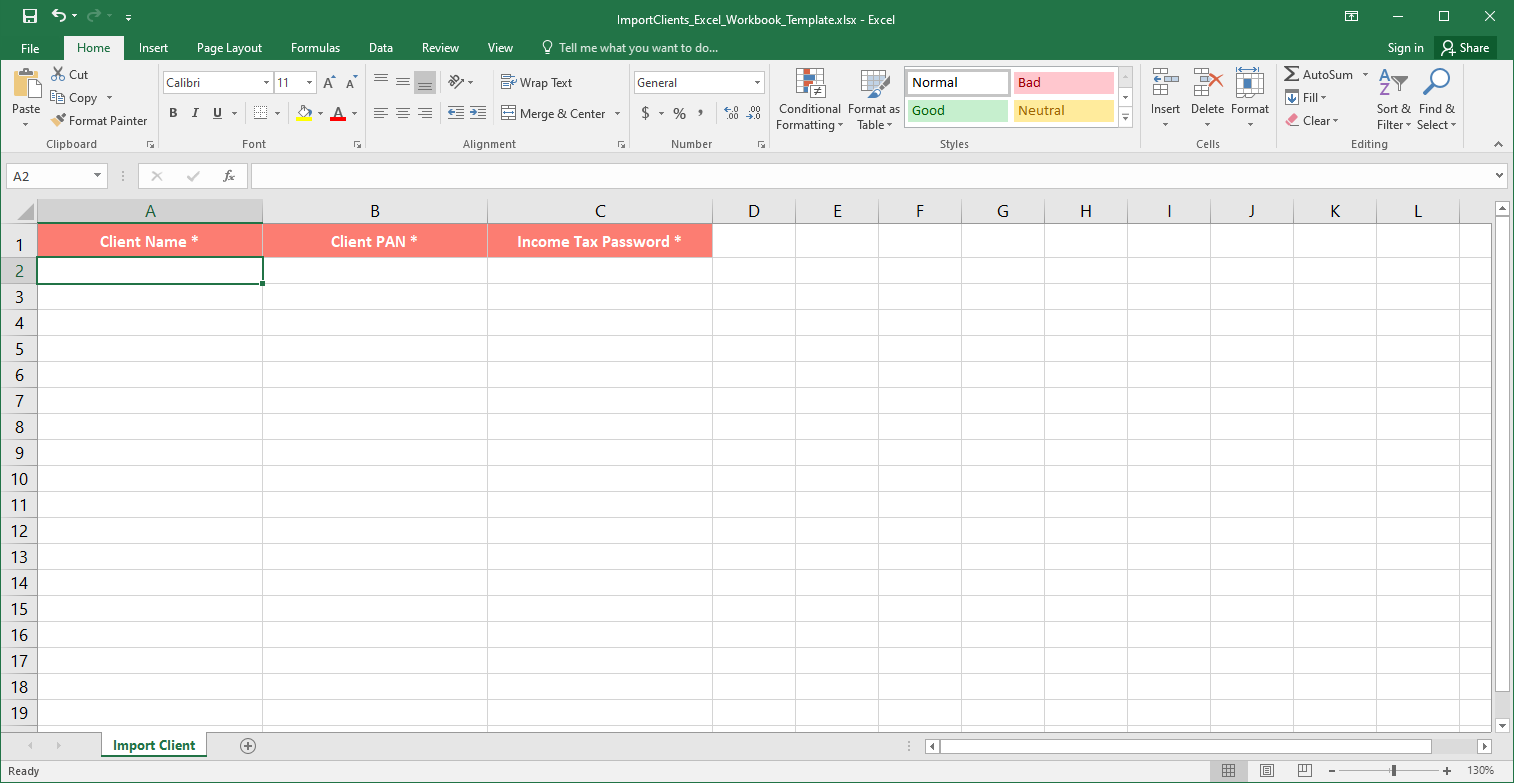Screen dimensions: 1514x783
Task: Apply percent style to the cell
Action: 679,113
